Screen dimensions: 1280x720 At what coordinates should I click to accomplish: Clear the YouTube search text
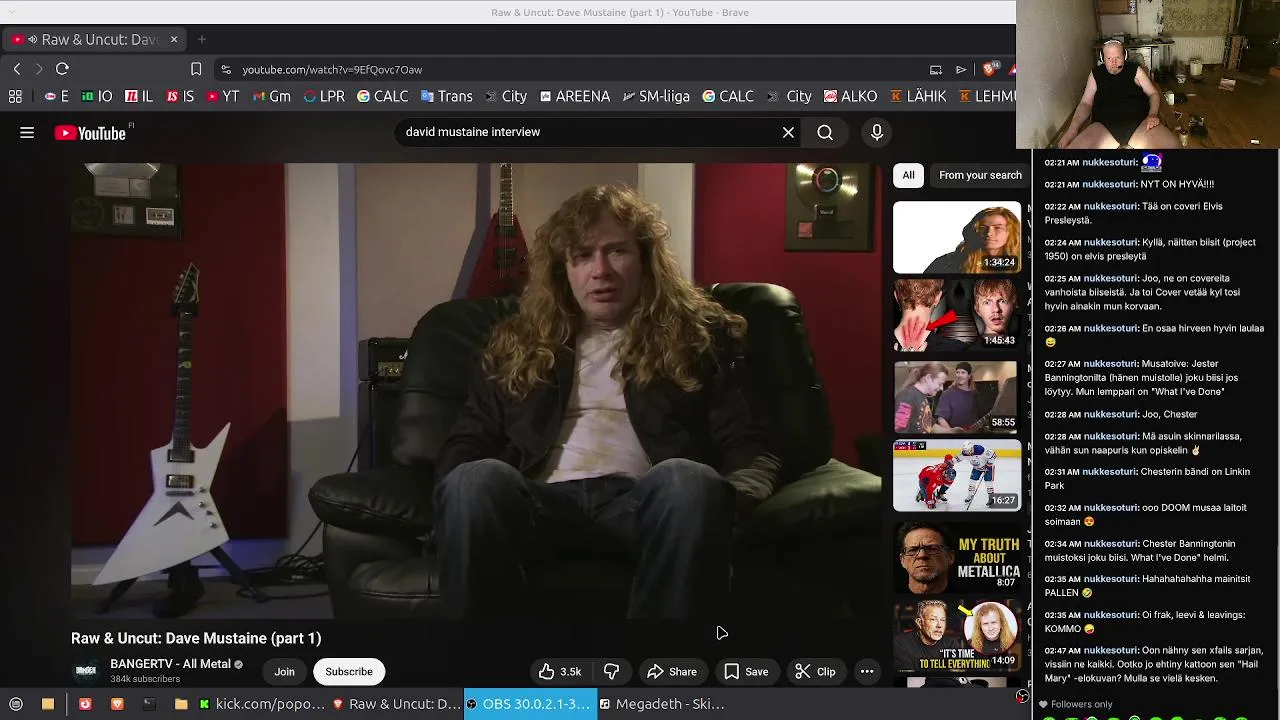(x=788, y=132)
